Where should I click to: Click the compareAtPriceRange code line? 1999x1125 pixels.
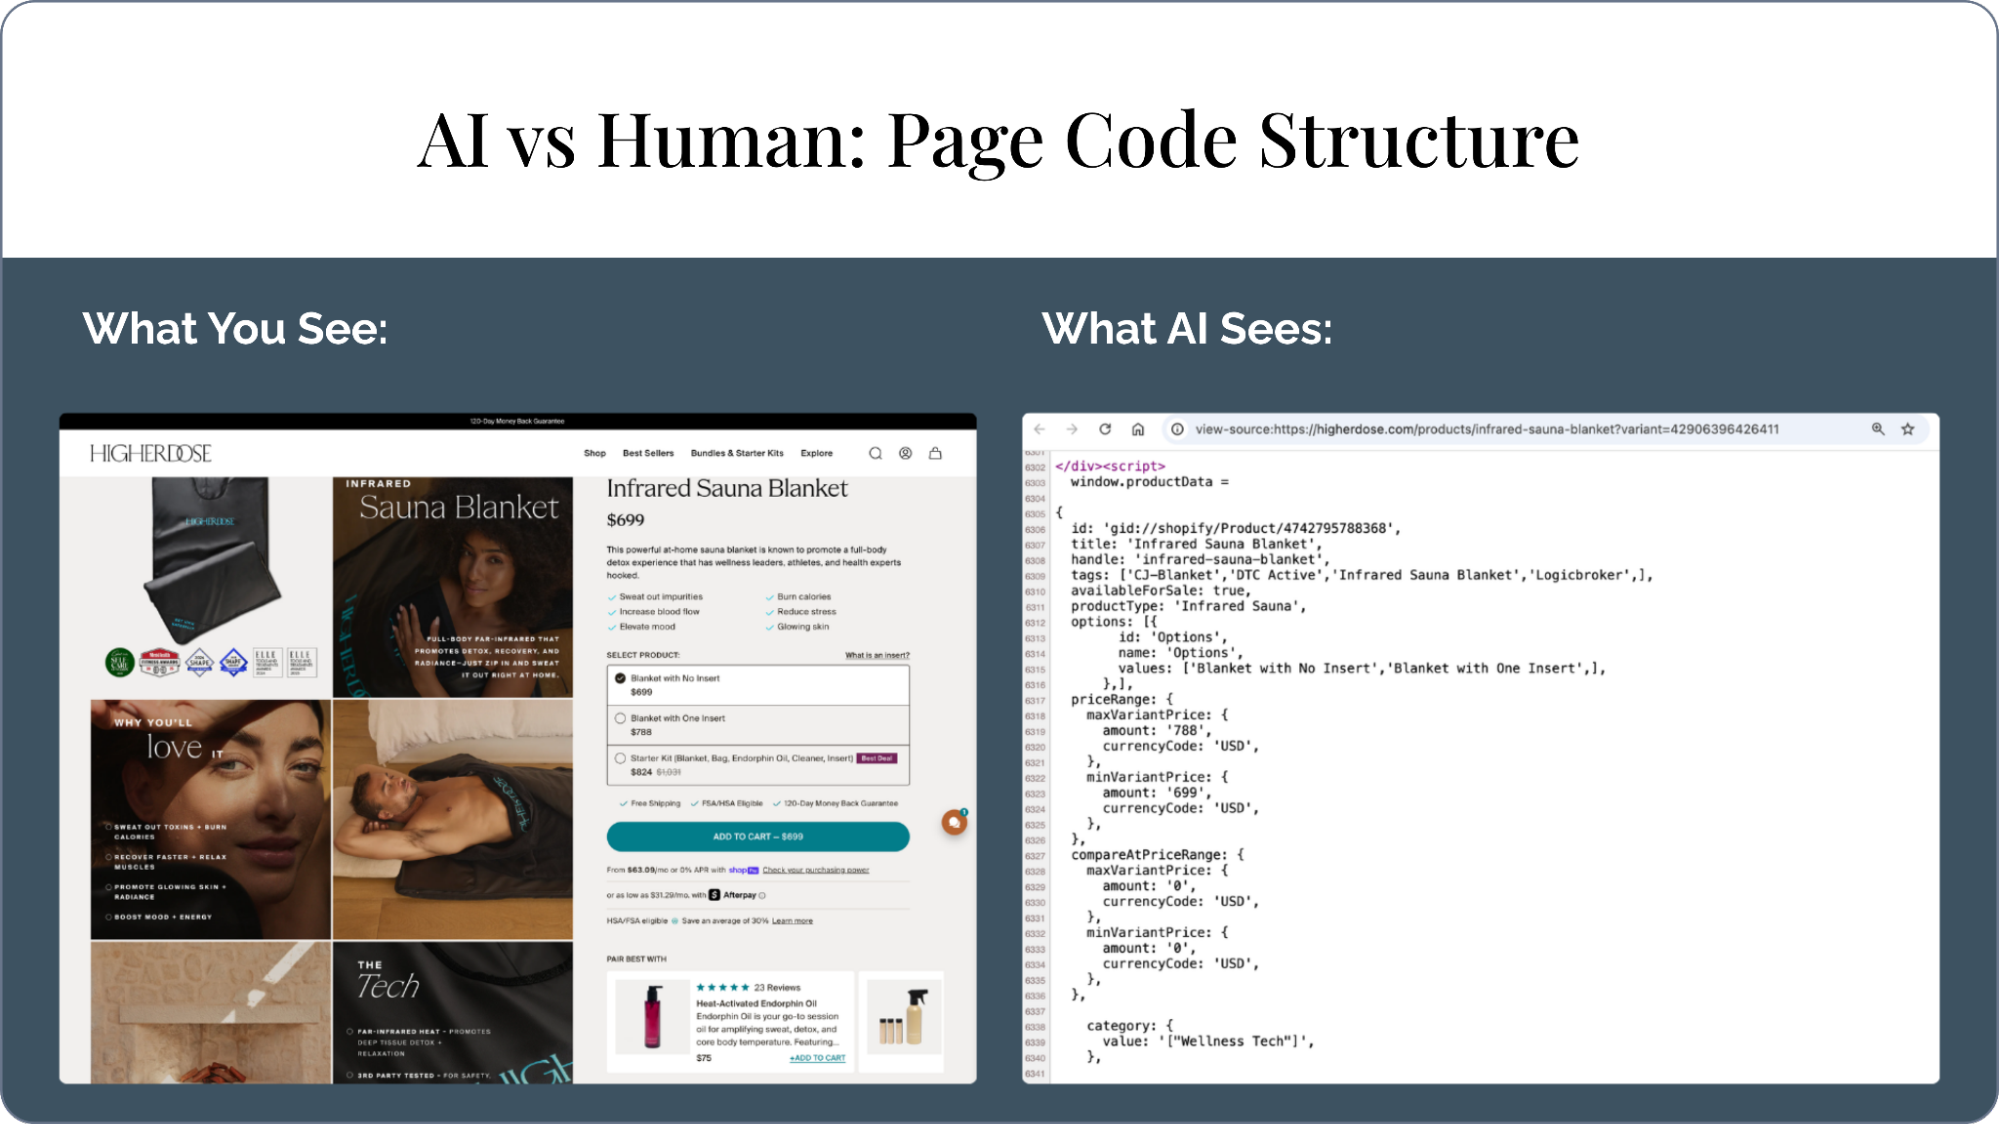[x=1158, y=855]
